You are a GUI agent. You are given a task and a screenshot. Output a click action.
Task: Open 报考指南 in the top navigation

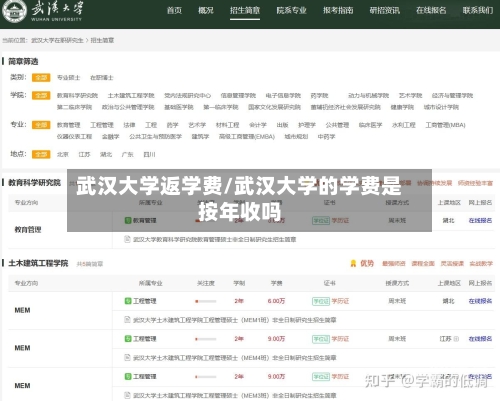pos(338,11)
